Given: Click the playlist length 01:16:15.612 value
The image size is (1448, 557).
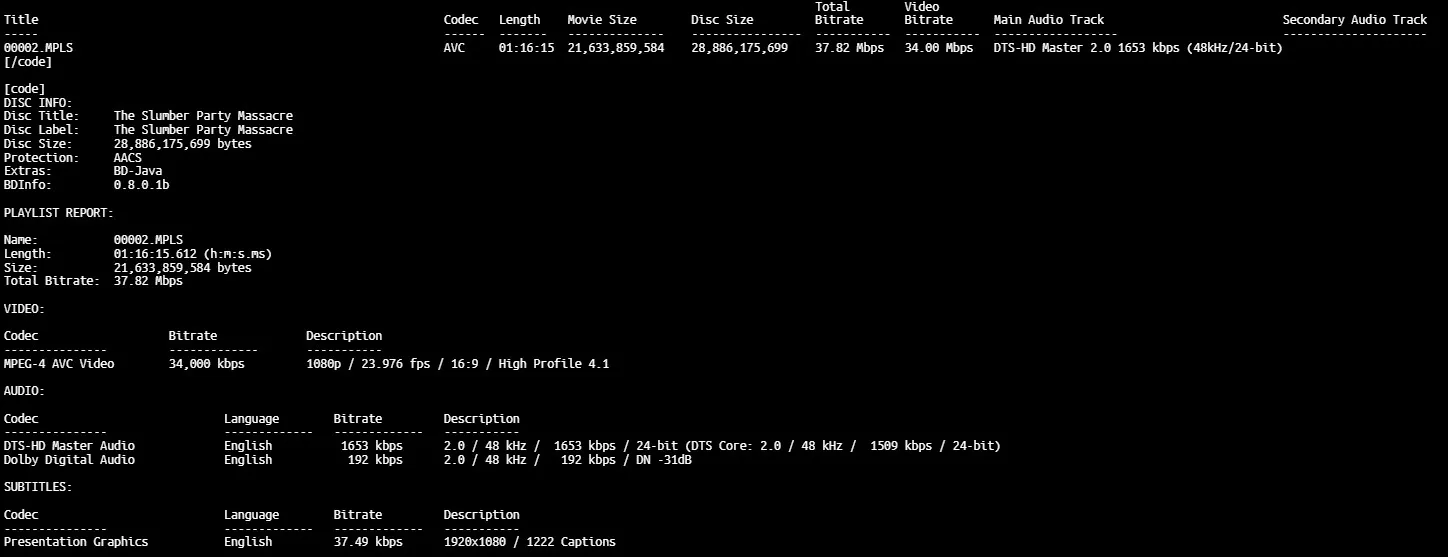Looking at the screenshot, I should pos(193,254).
